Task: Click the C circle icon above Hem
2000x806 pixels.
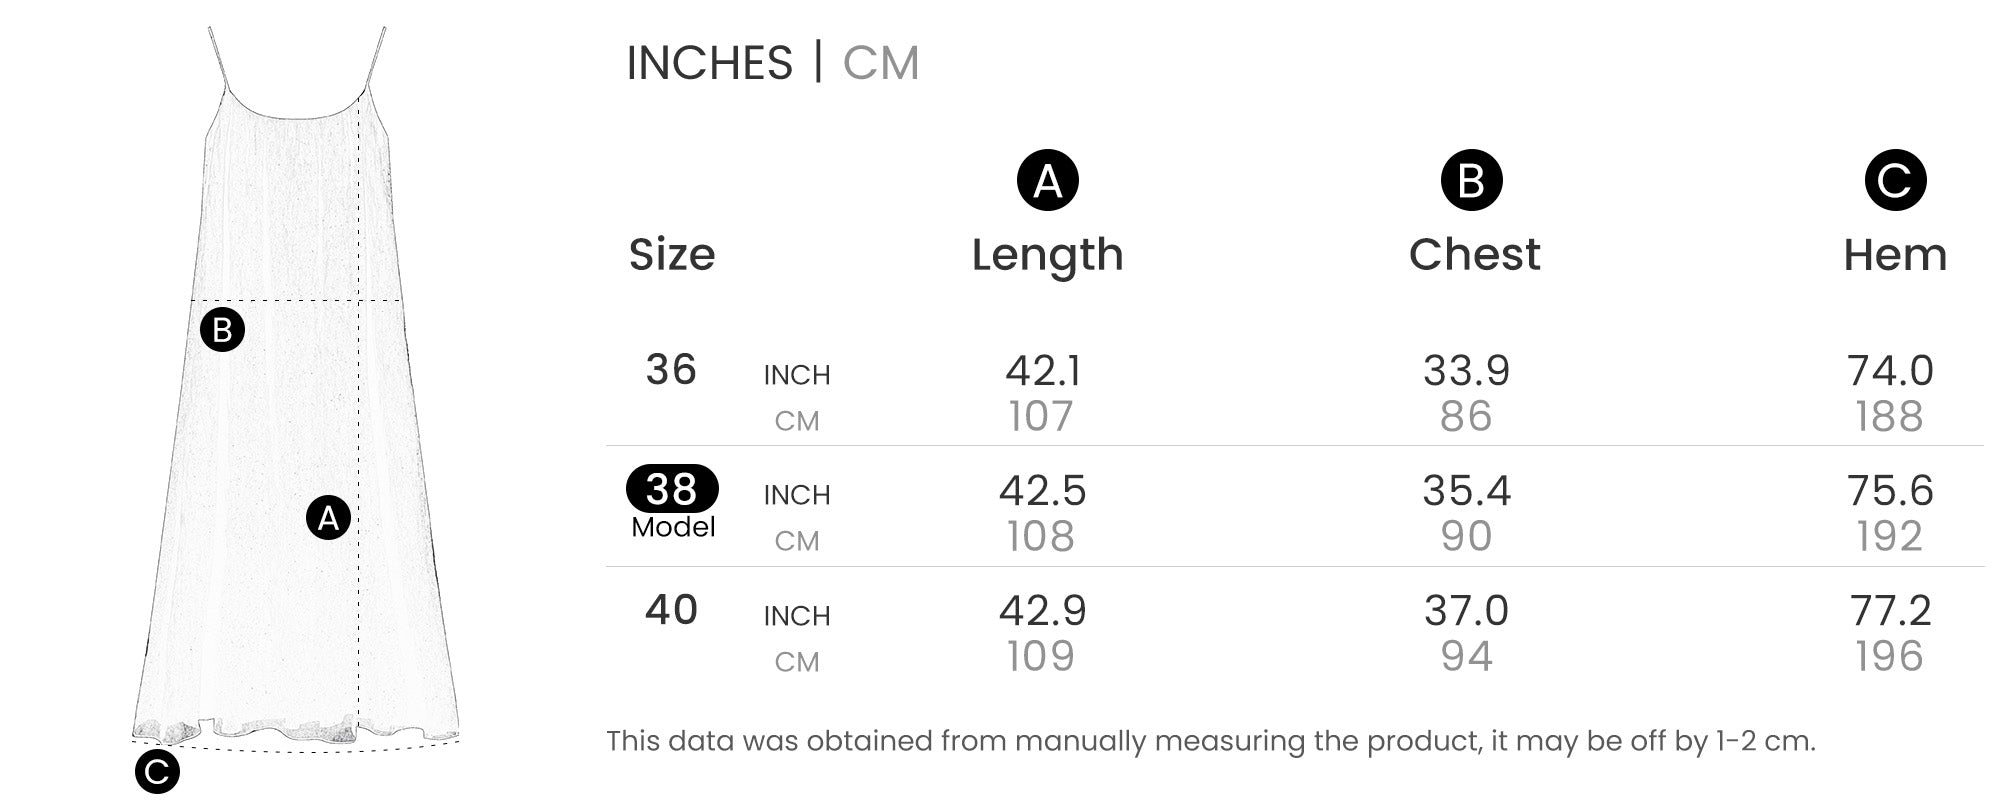Action: pos(1895,181)
